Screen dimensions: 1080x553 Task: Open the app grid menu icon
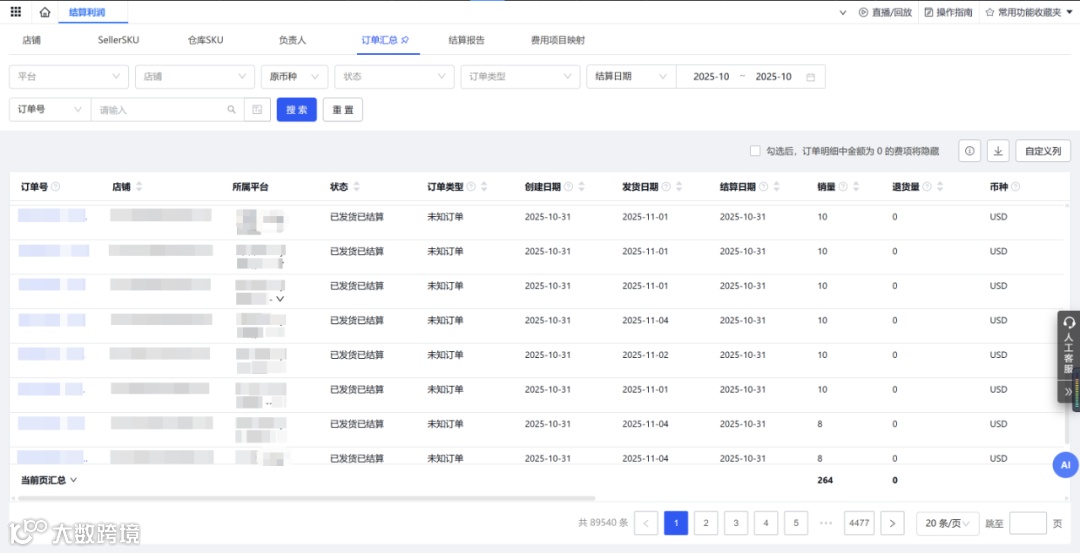point(16,12)
